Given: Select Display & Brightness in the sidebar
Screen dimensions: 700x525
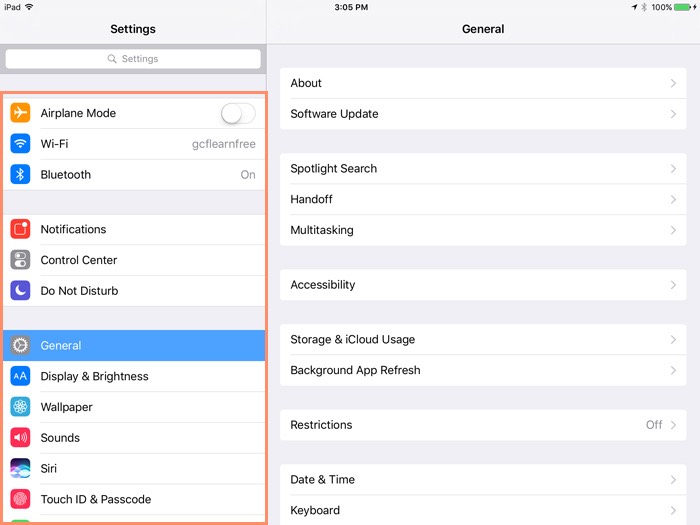Looking at the screenshot, I should (x=94, y=376).
